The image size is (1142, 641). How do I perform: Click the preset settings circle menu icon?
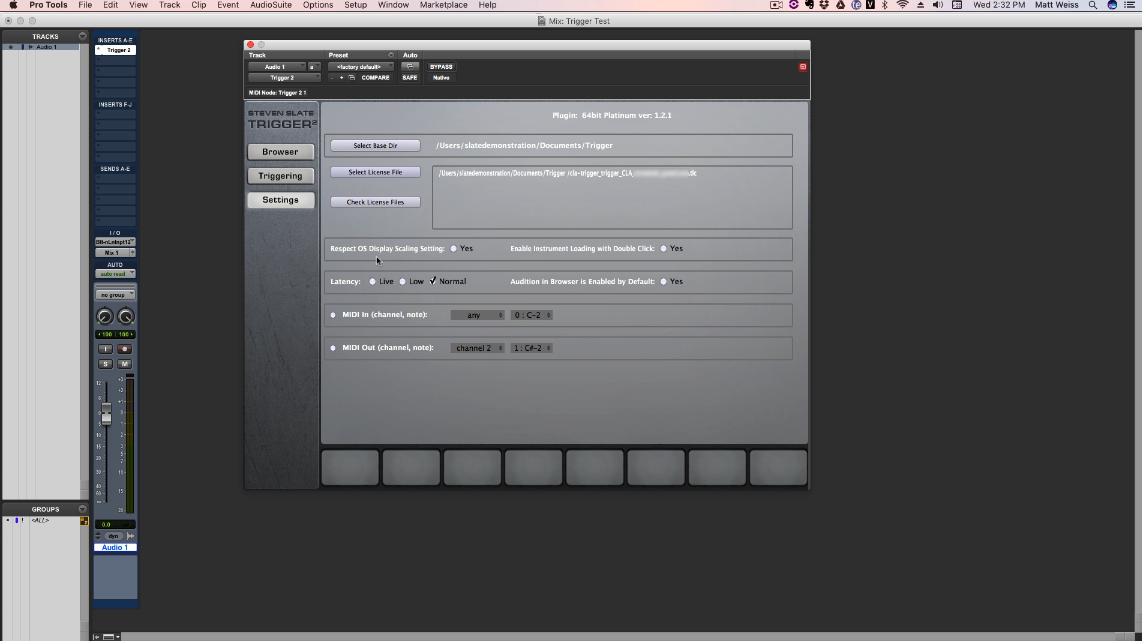[390, 55]
